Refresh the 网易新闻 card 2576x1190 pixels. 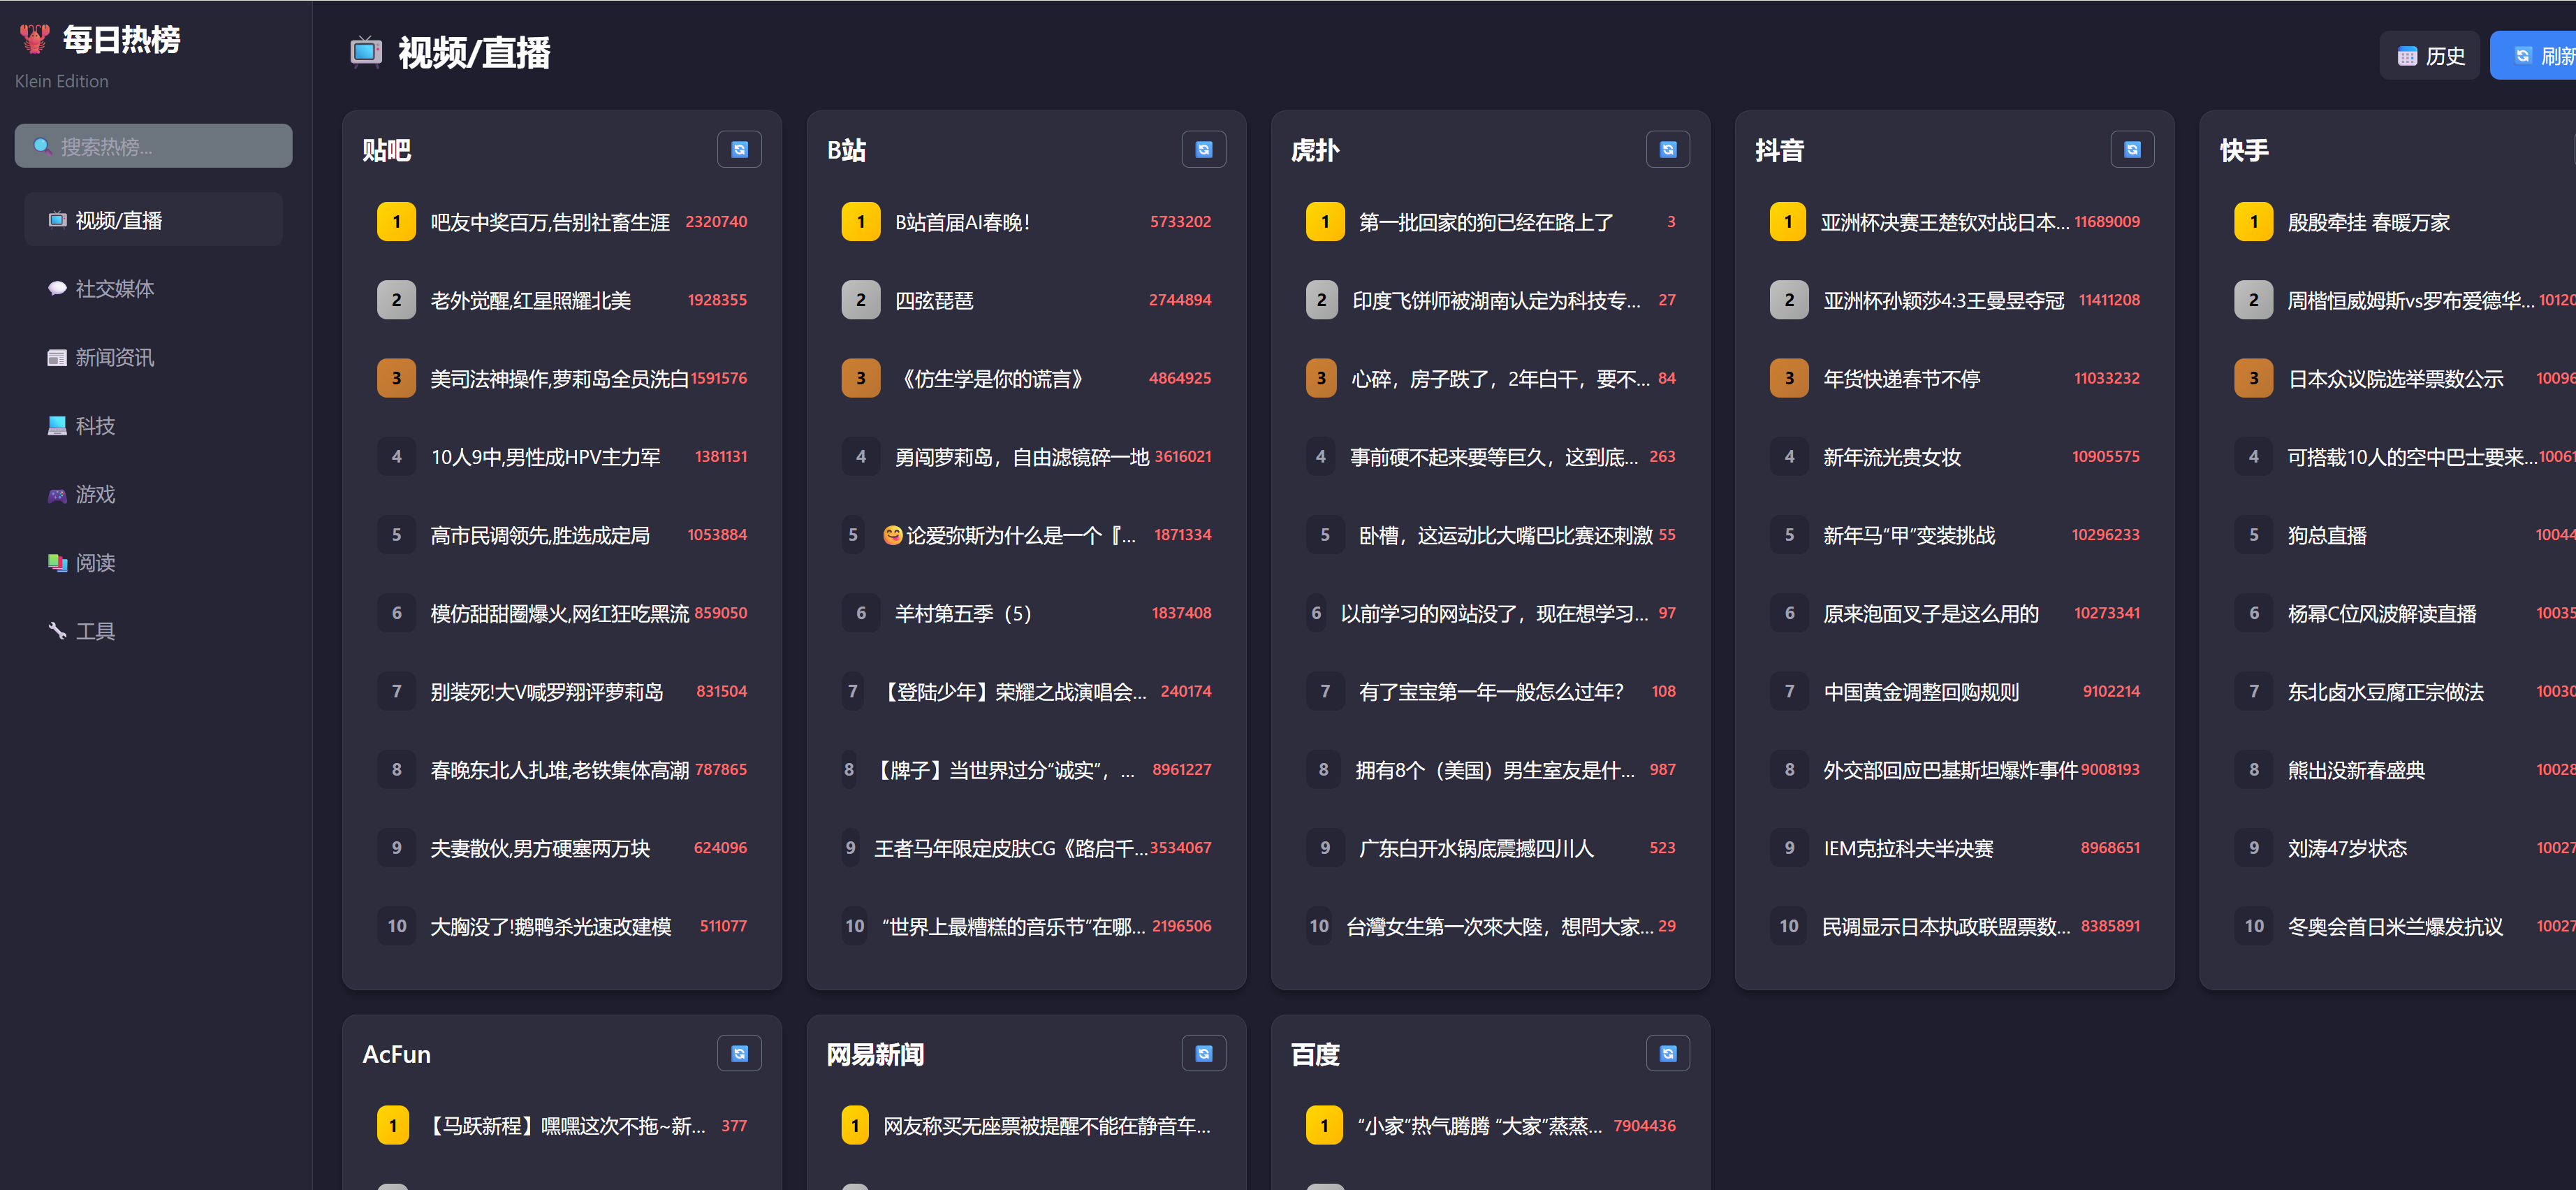(1203, 1053)
